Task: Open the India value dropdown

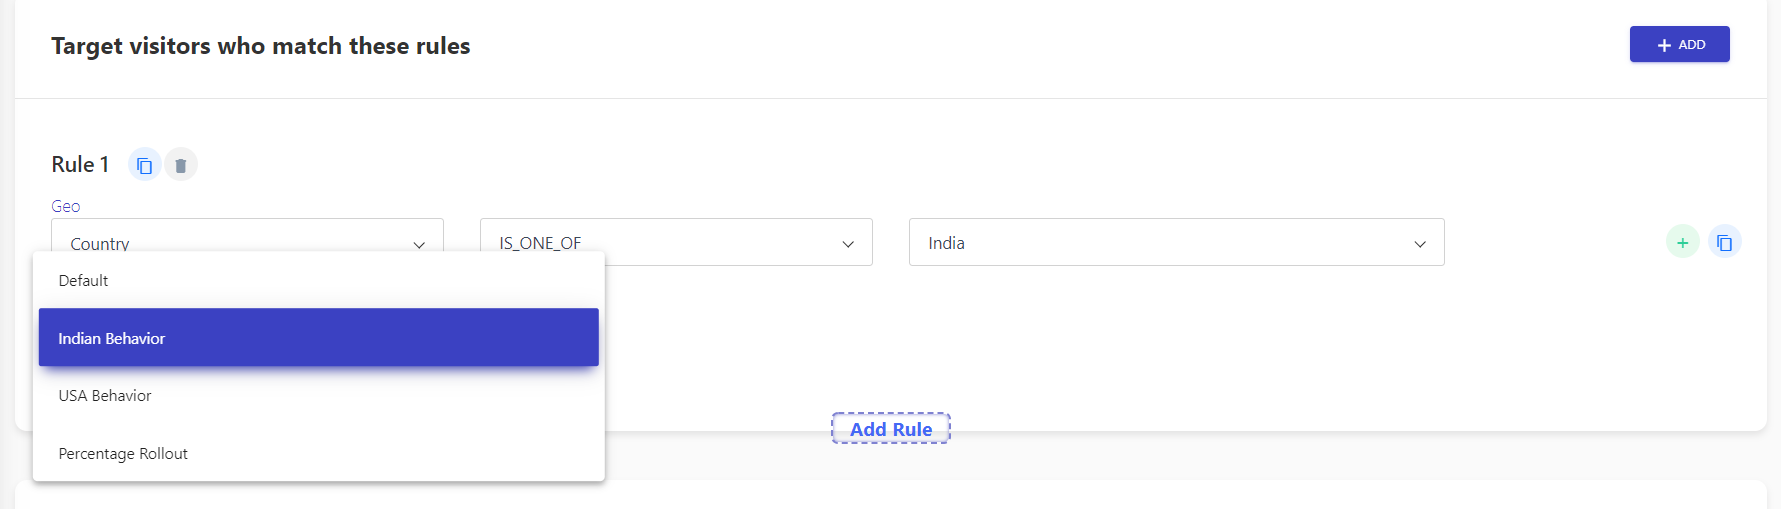Action: [x=1176, y=242]
